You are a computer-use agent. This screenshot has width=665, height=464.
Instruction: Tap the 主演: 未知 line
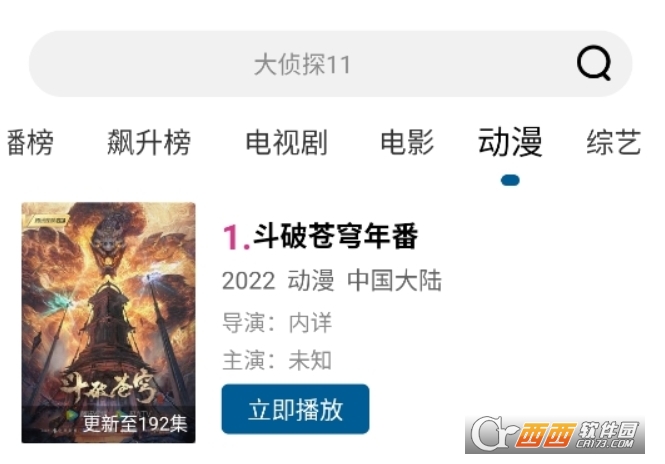click(x=277, y=361)
